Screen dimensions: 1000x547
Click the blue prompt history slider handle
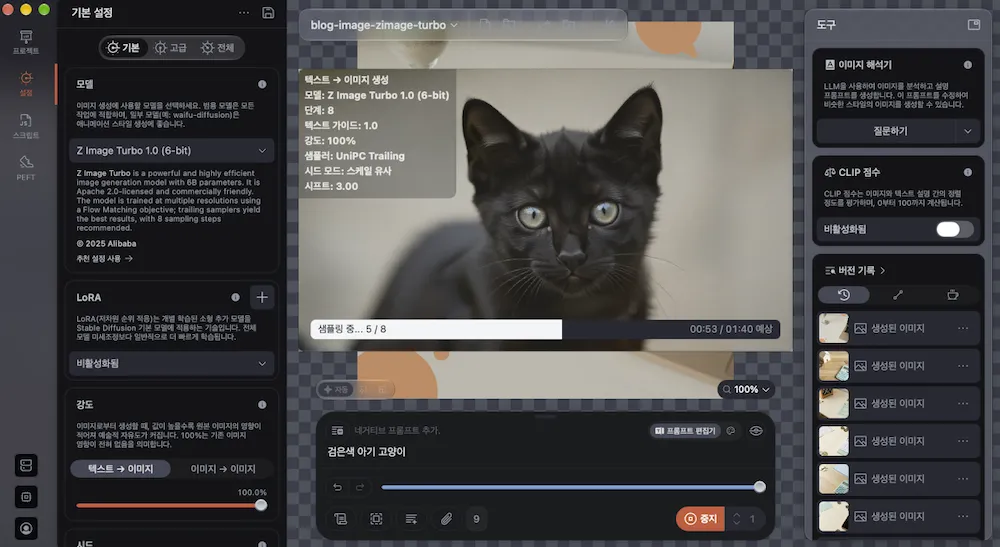click(760, 487)
